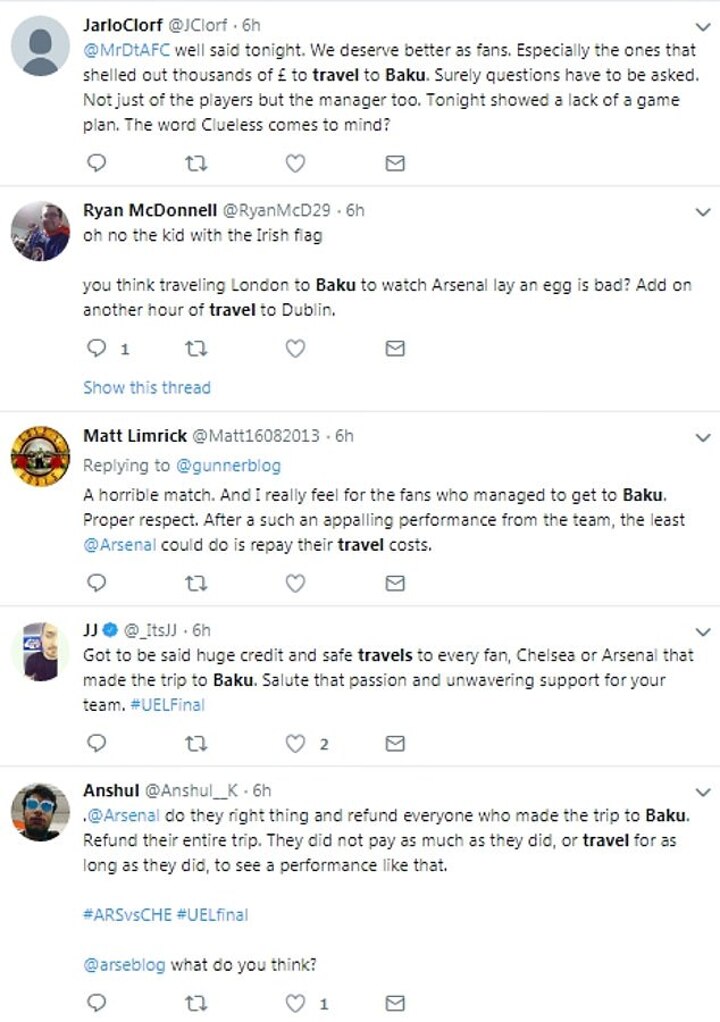Click Show this thread link

point(146,387)
